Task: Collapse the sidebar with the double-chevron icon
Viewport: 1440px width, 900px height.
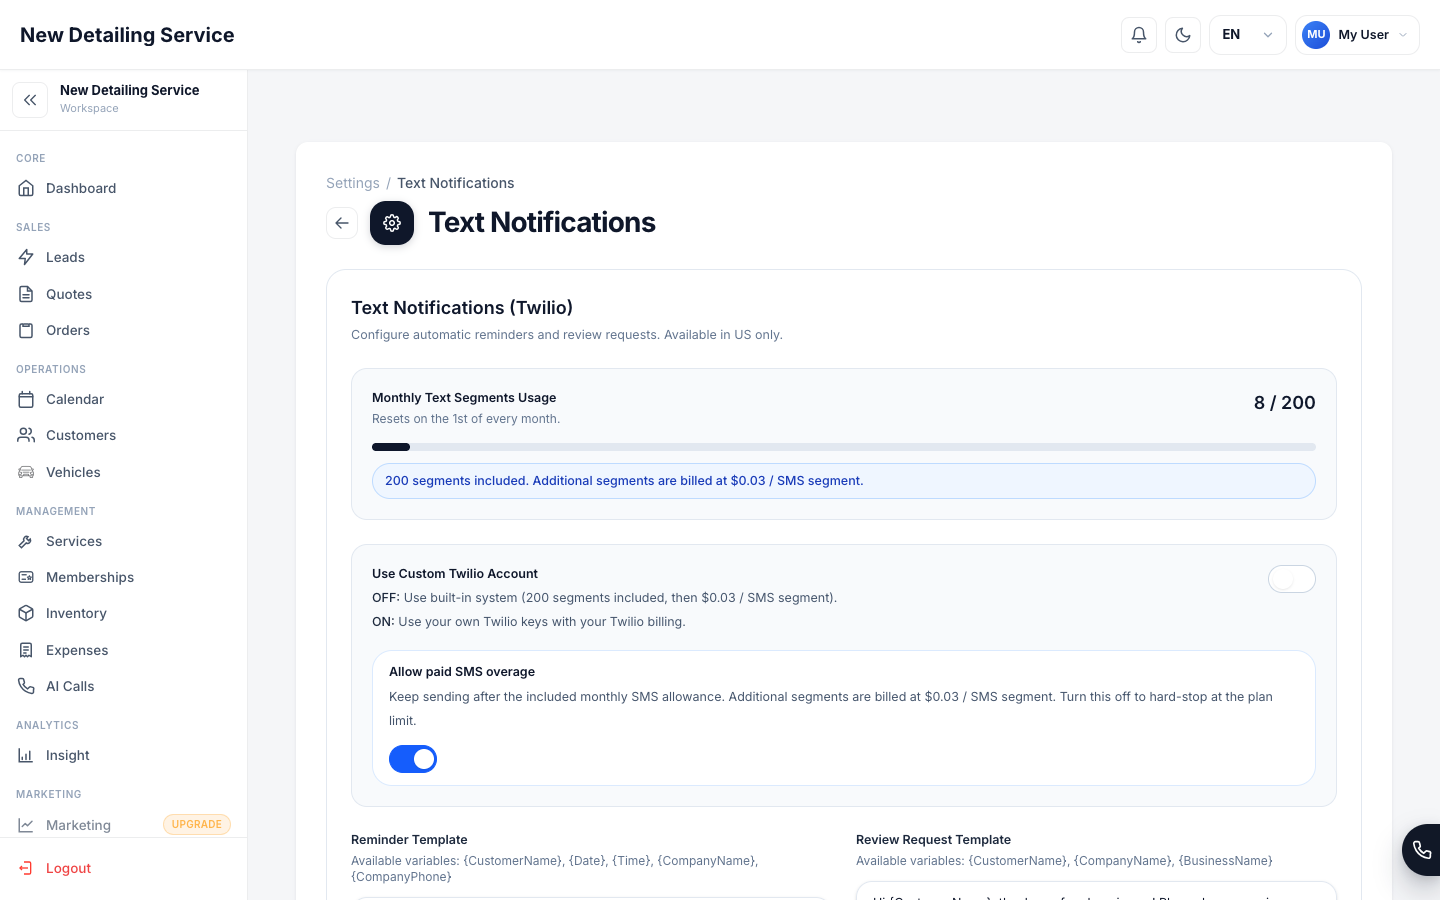Action: (x=30, y=100)
